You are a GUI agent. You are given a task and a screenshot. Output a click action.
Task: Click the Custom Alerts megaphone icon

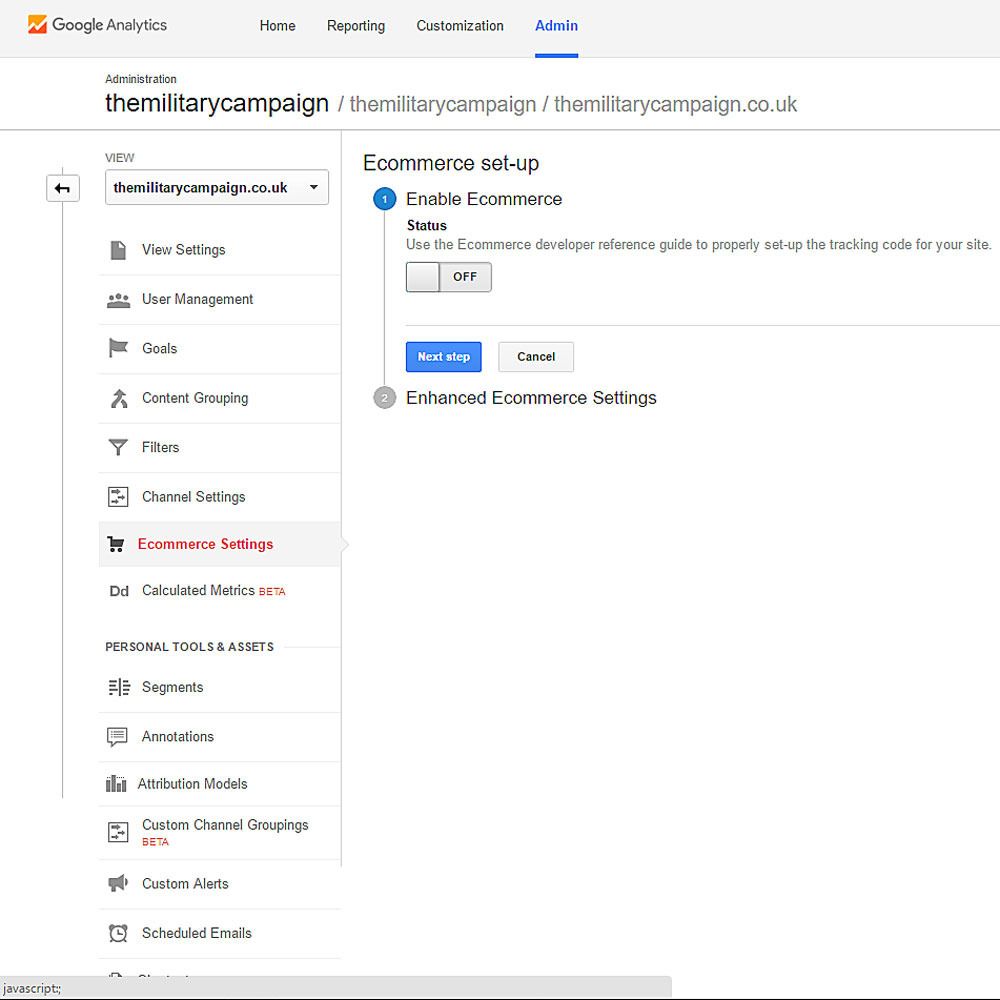118,883
